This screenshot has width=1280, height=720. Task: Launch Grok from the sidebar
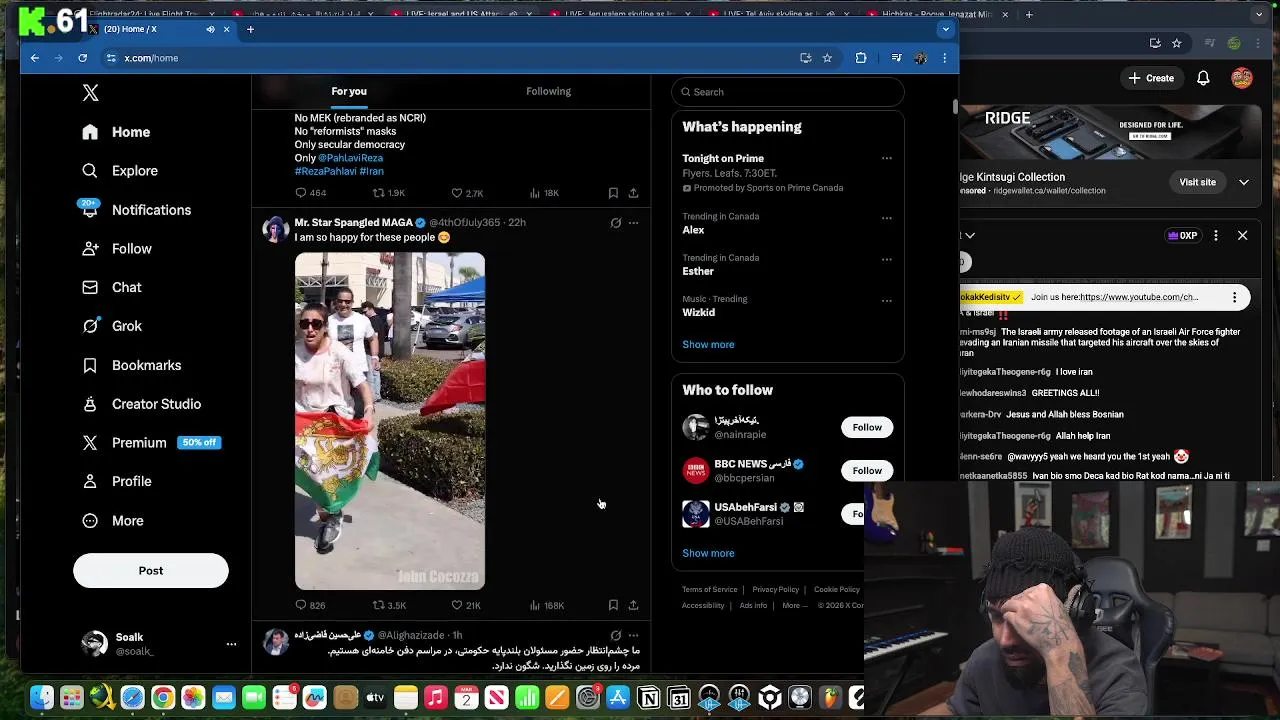[112, 326]
